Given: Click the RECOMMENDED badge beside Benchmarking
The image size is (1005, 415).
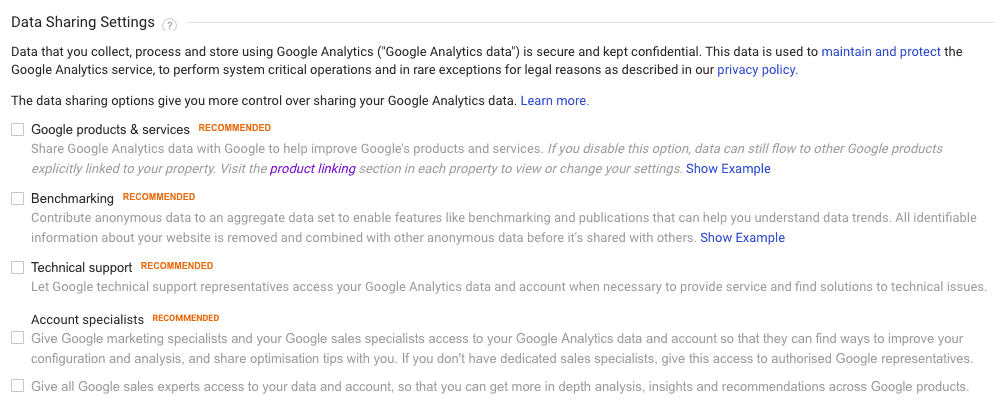Looking at the screenshot, I should point(159,197).
